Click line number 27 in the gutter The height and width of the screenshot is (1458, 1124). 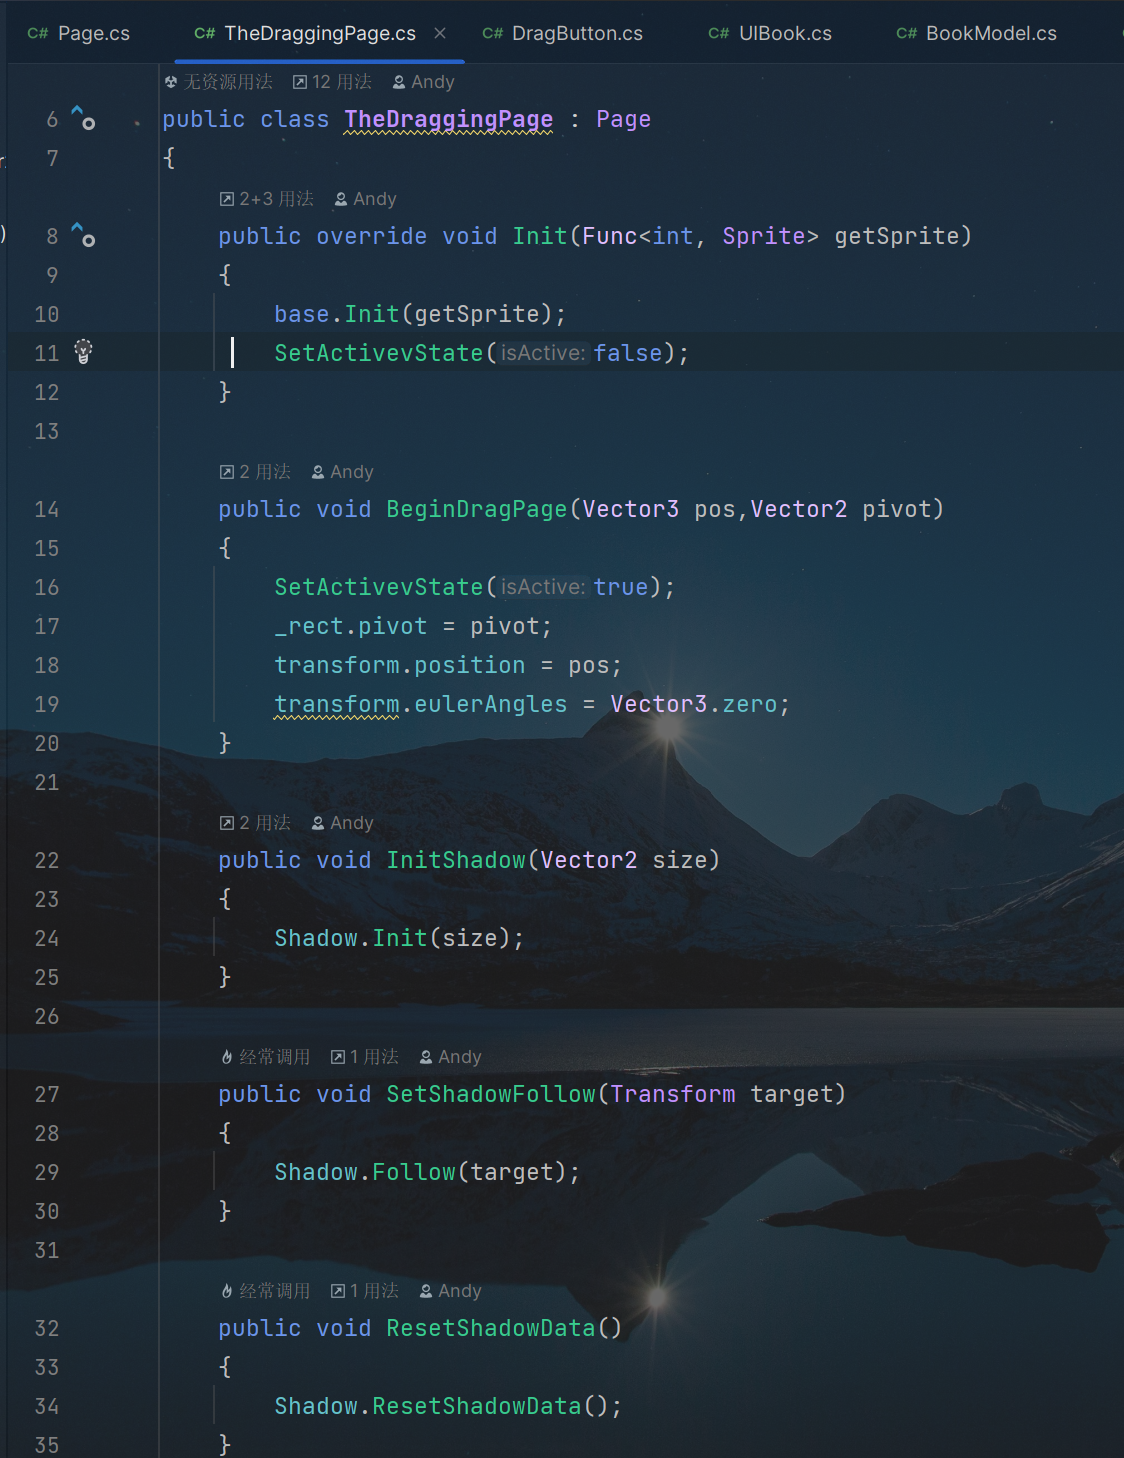[46, 1094]
